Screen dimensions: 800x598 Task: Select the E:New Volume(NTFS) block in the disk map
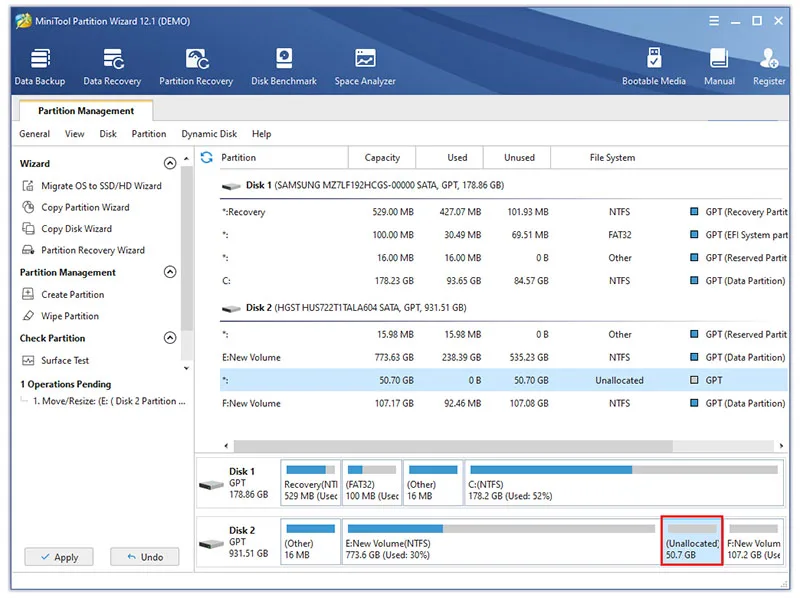point(500,541)
